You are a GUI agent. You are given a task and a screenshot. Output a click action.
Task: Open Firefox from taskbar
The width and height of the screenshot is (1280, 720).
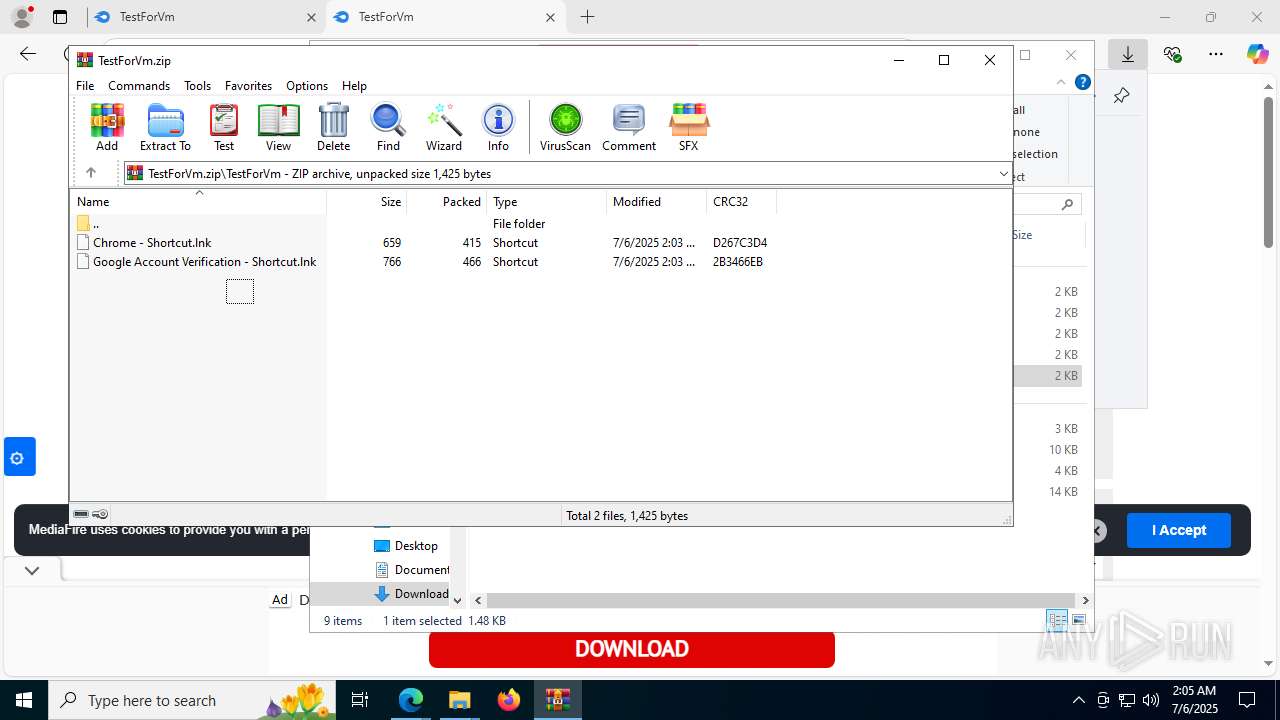[508, 700]
